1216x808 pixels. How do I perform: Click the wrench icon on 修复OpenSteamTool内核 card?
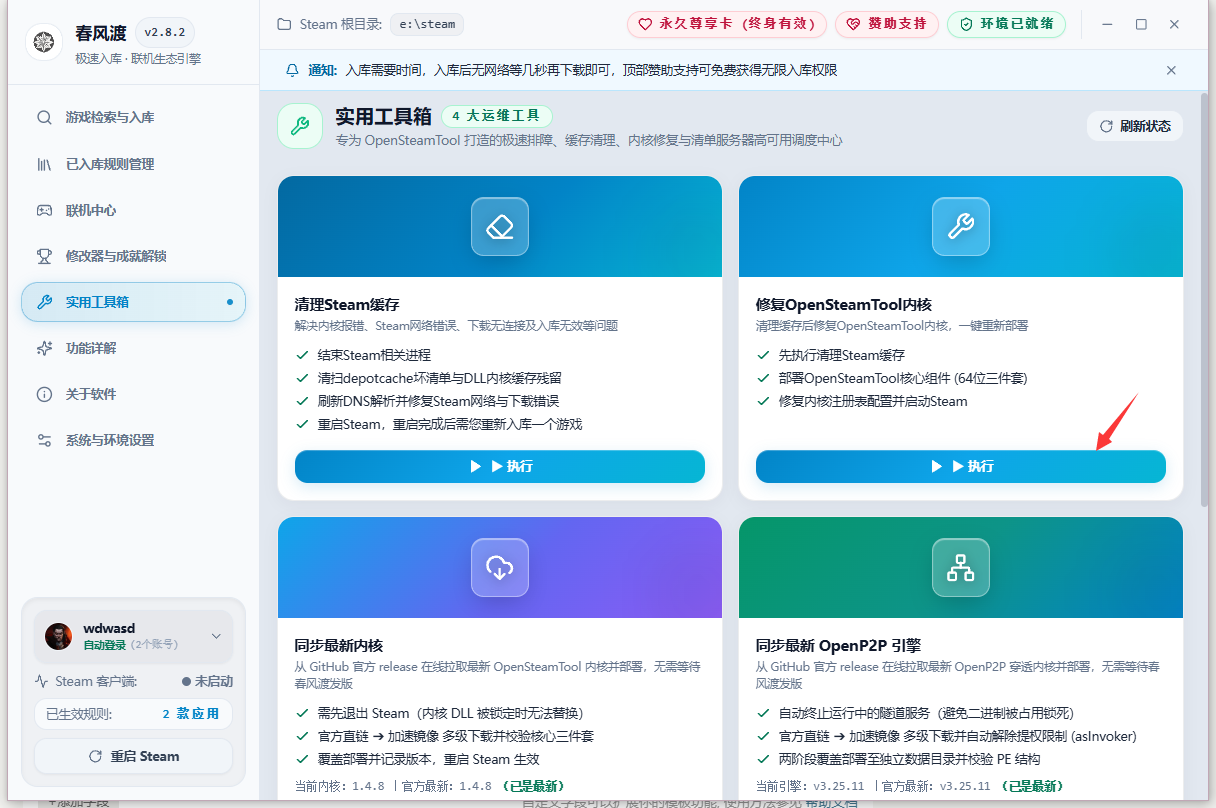(960, 227)
